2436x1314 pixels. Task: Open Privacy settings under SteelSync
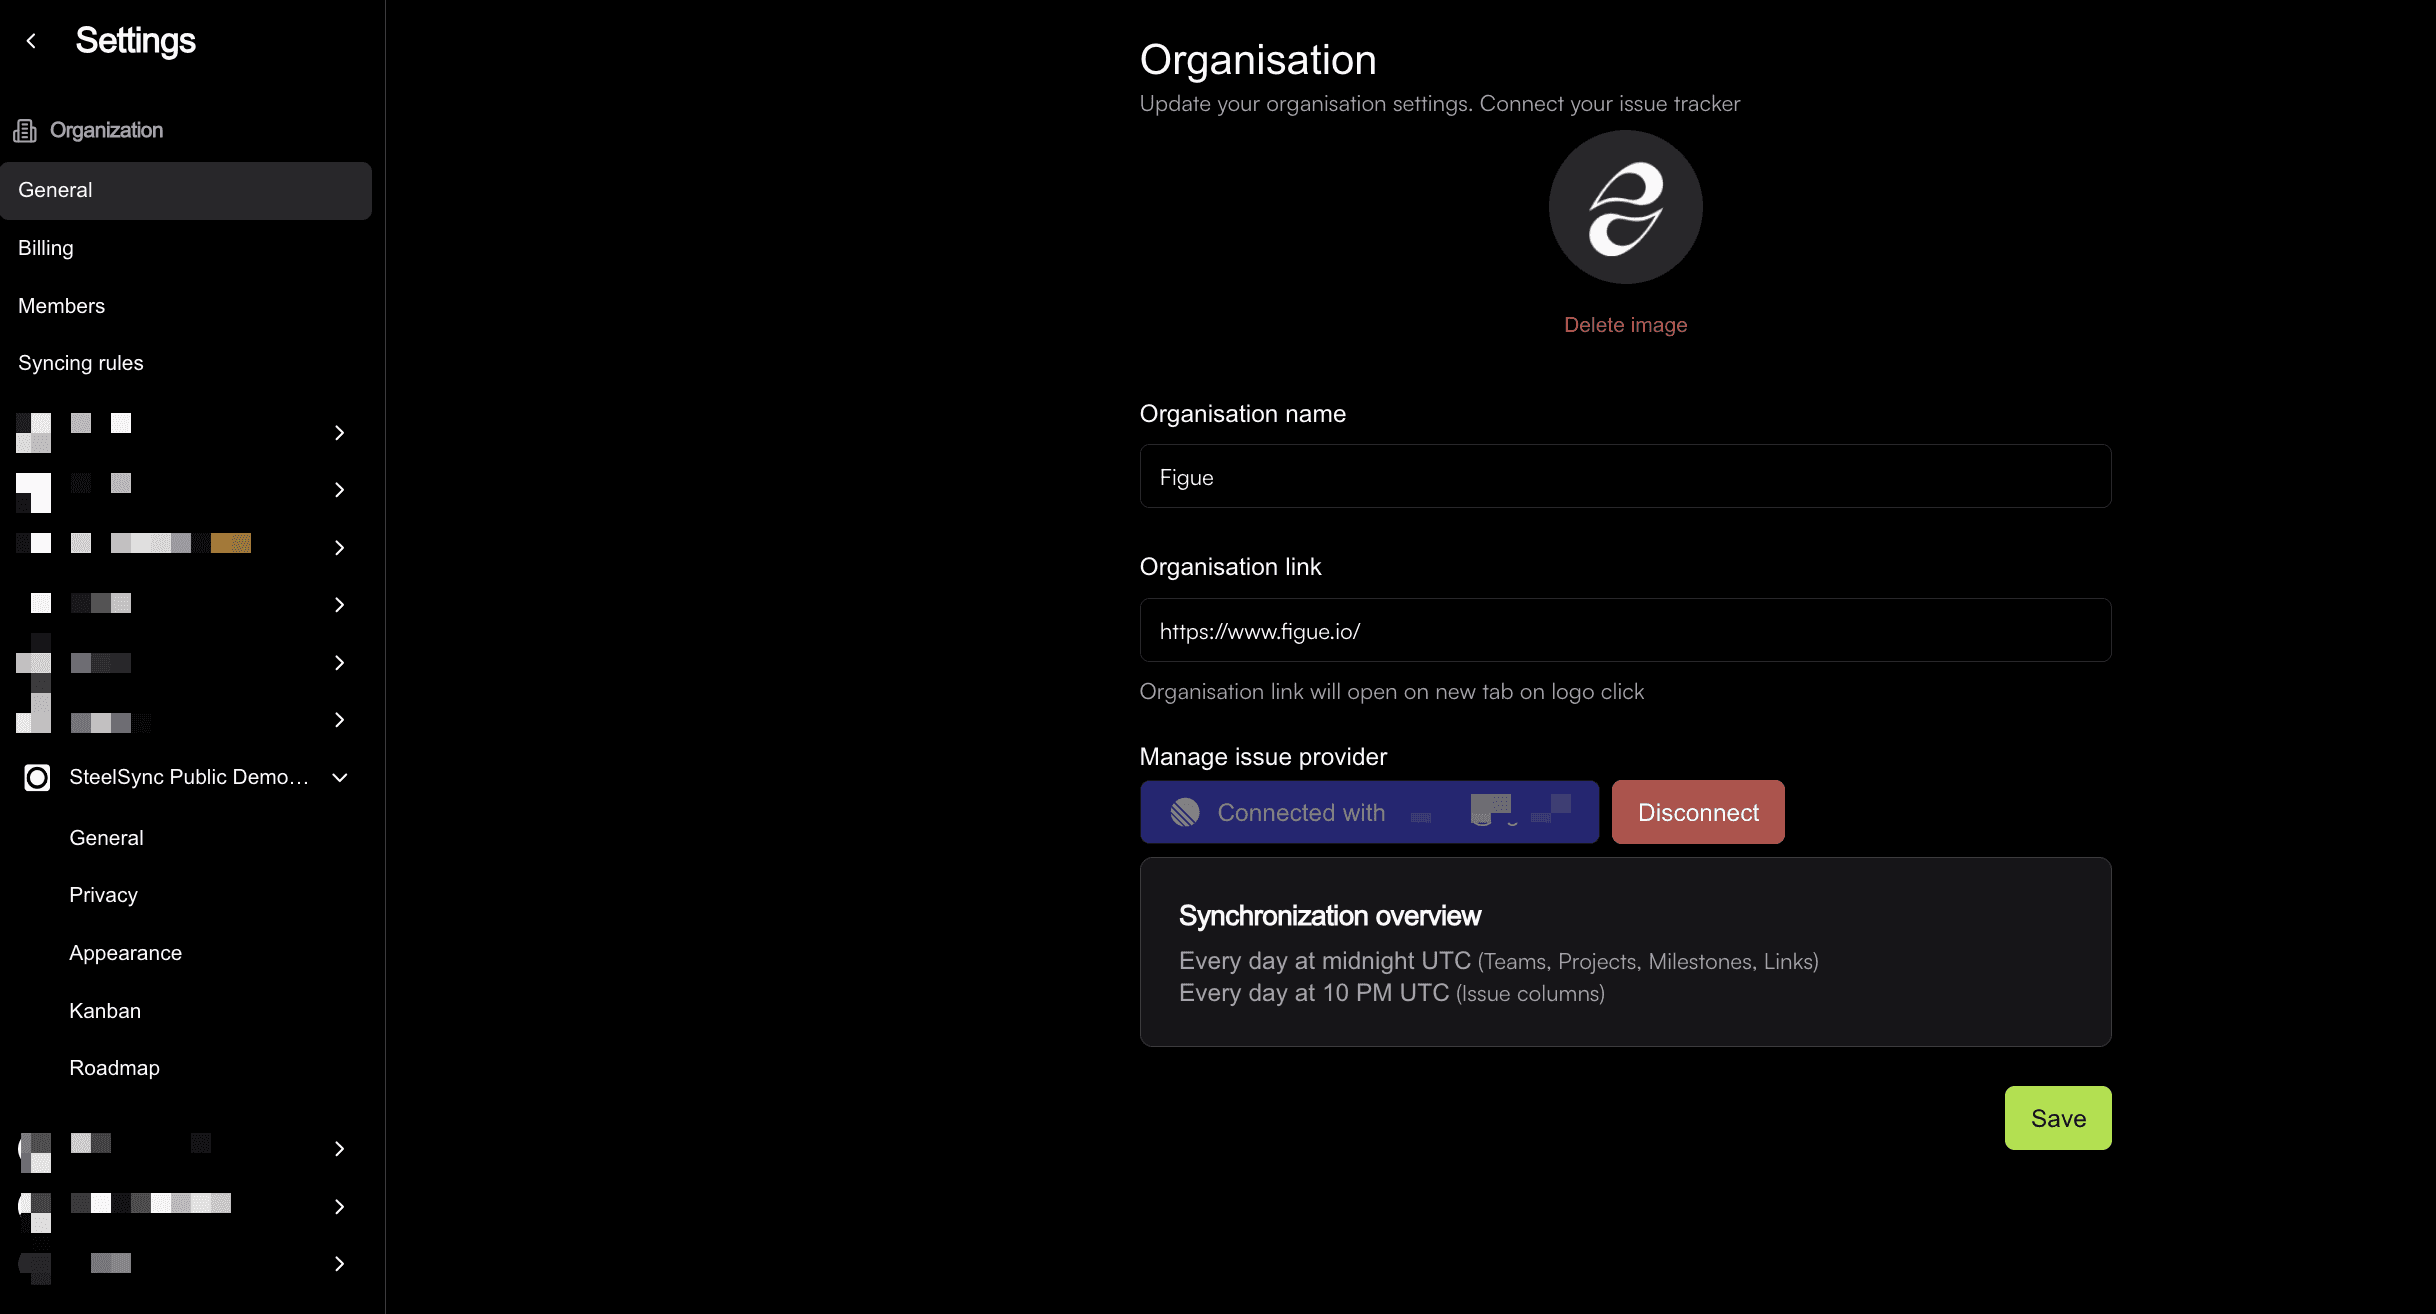tap(103, 894)
